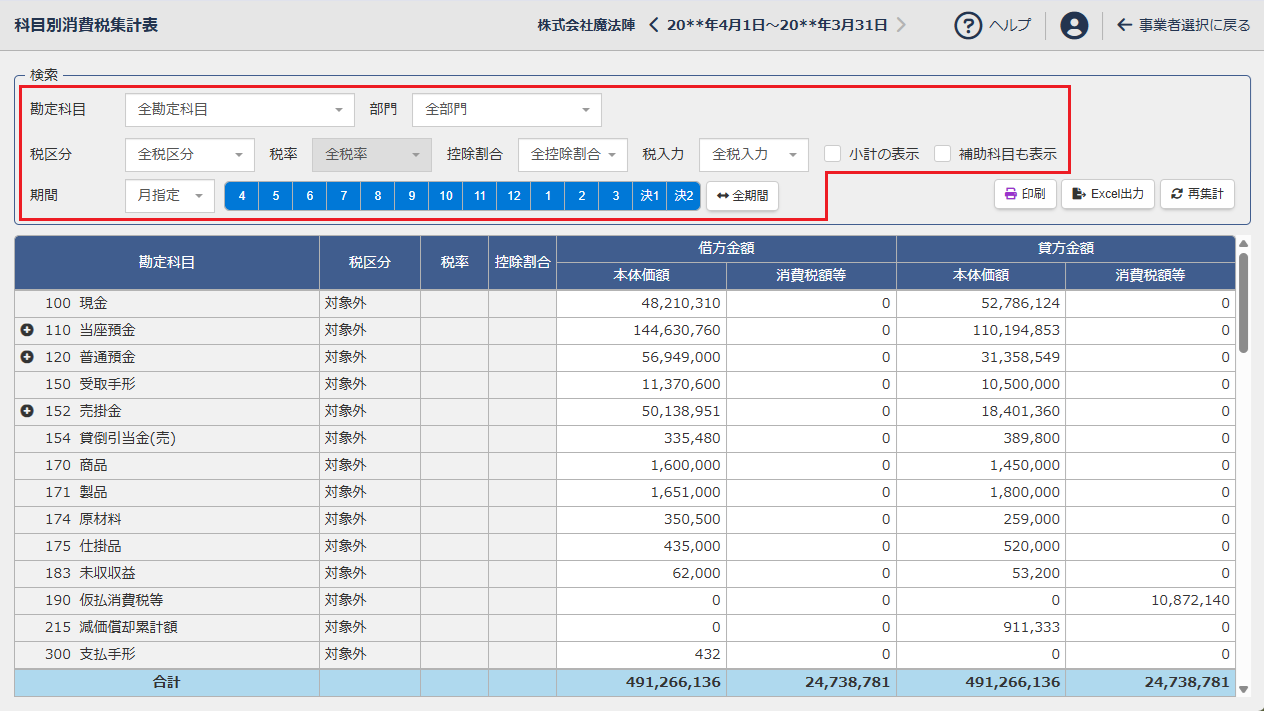Click the 控除割合 column header
Screen dimensions: 1264x711
[523, 263]
